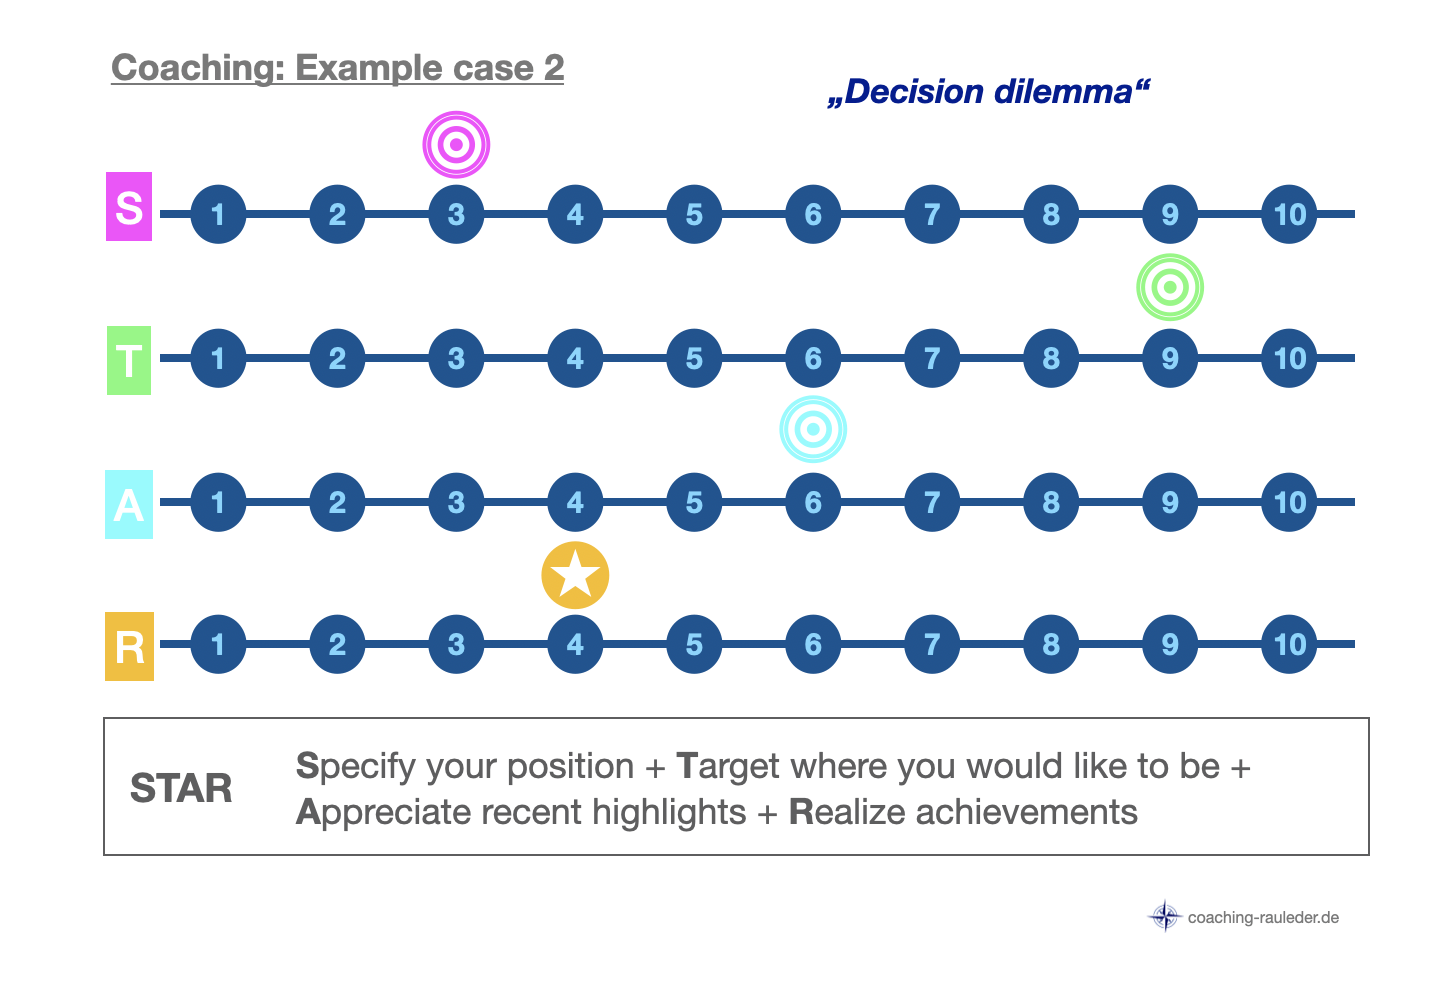Choose circle 4 on the R row
Image resolution: width=1456 pixels, height=984 pixels.
coord(575,644)
